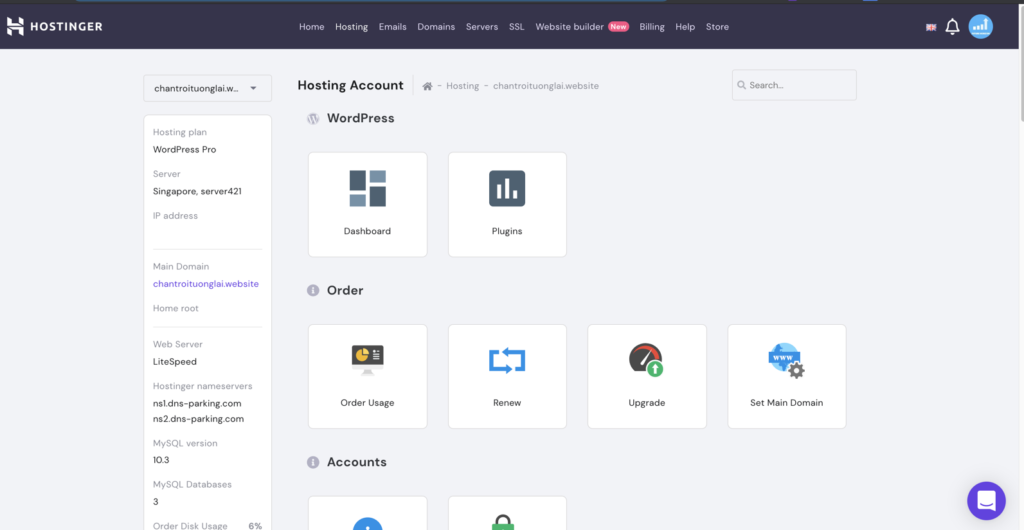The width and height of the screenshot is (1024, 530).
Task: Go to the Domains menu item
Action: 436,27
